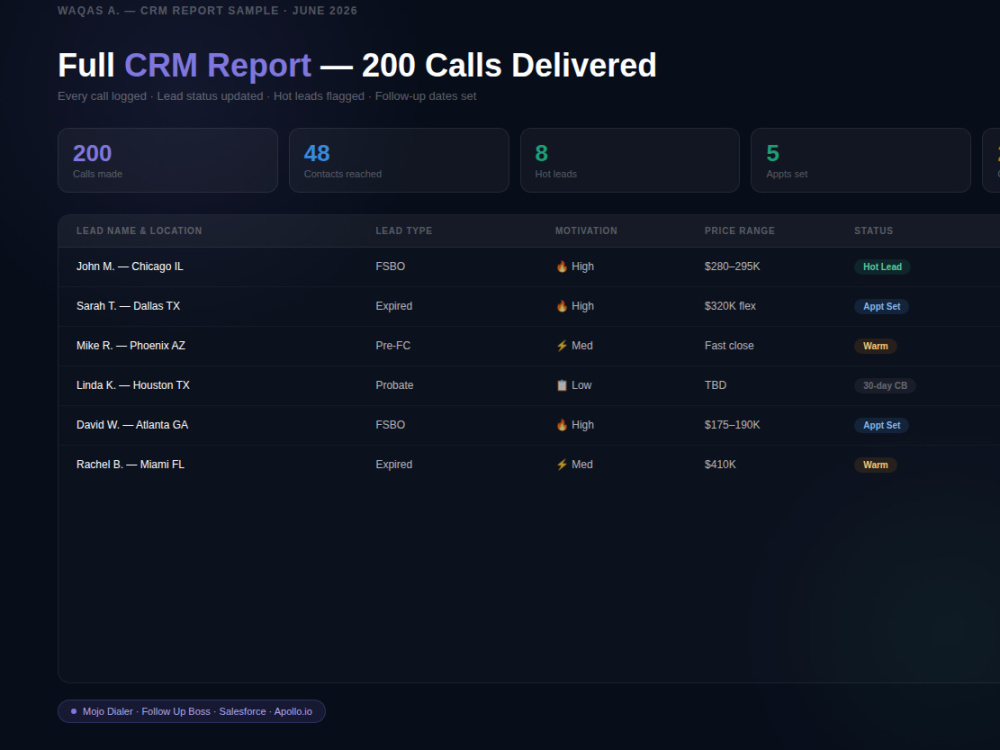The width and height of the screenshot is (1000, 750).
Task: Click Rachel B.'s Warm status badge
Action: pos(875,464)
